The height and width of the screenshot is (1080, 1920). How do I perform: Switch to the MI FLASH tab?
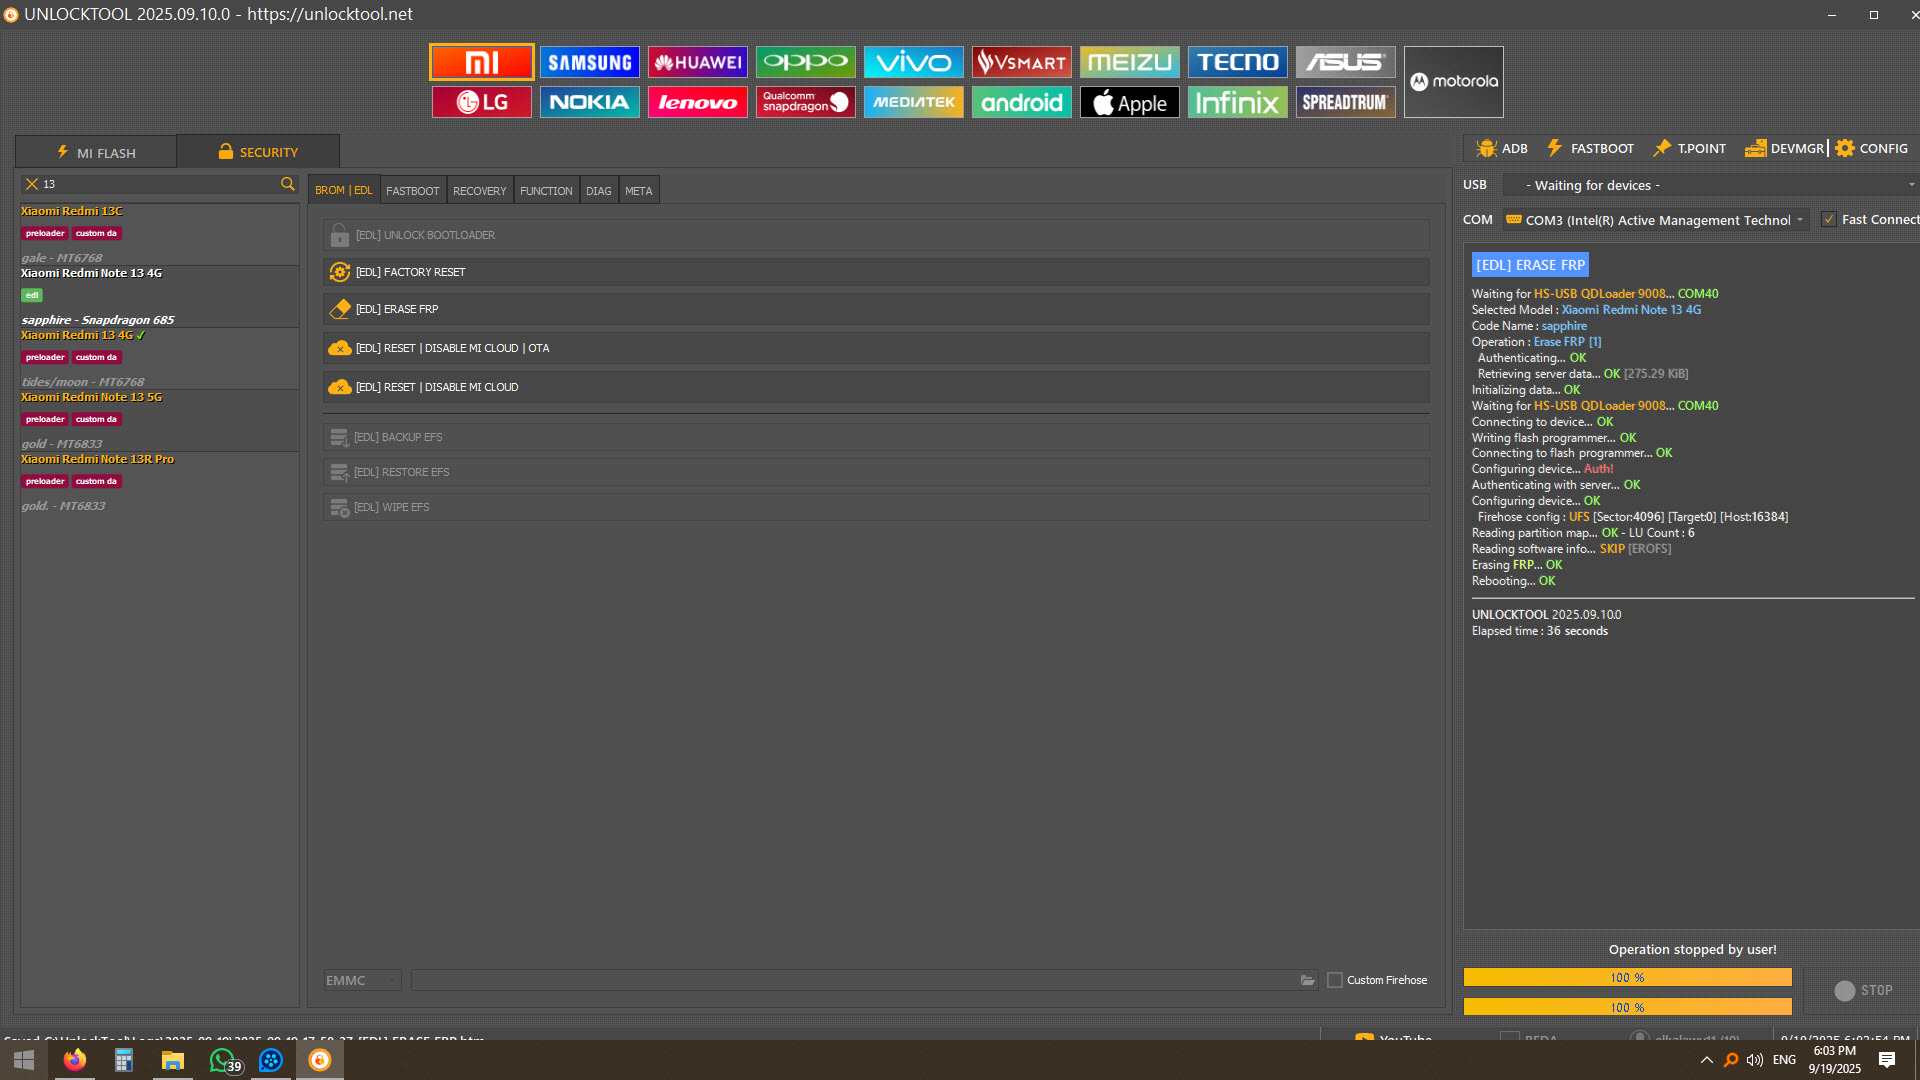(x=96, y=152)
